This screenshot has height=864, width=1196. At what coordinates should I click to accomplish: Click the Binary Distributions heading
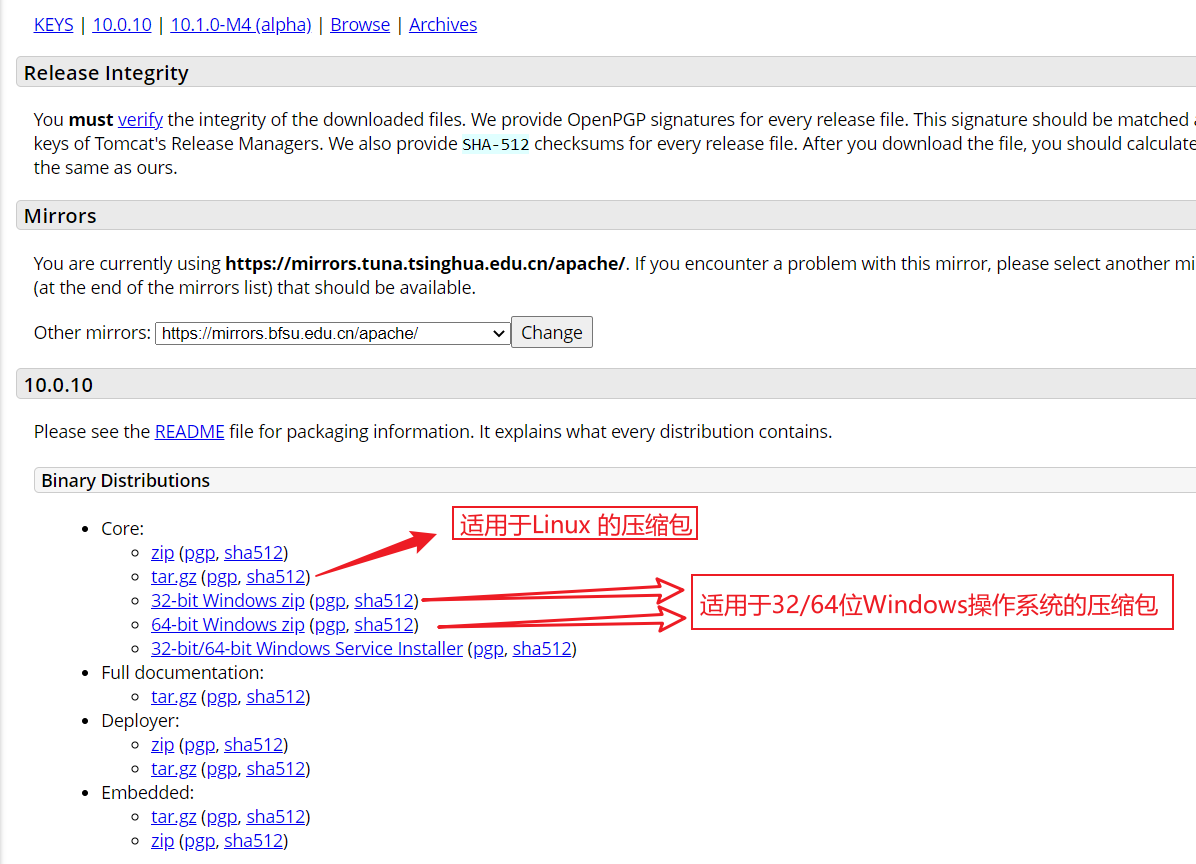pos(125,480)
